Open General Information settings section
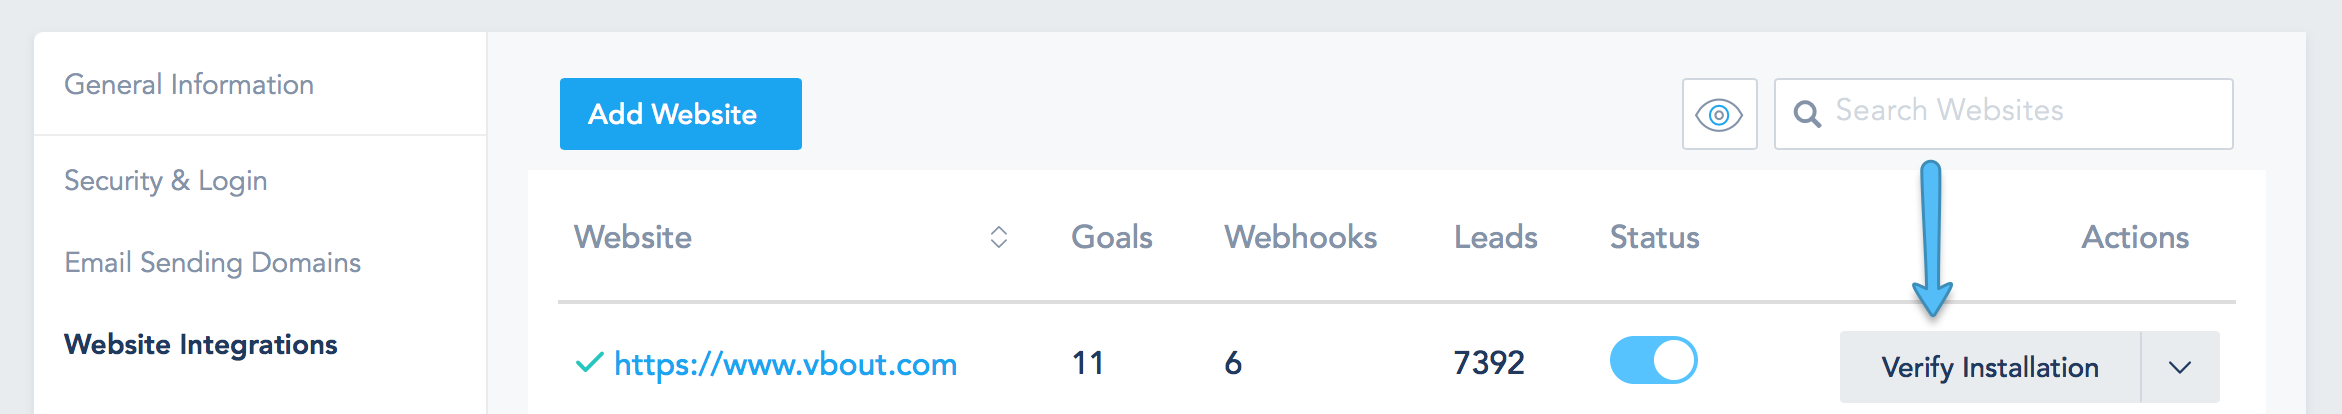 coord(189,84)
